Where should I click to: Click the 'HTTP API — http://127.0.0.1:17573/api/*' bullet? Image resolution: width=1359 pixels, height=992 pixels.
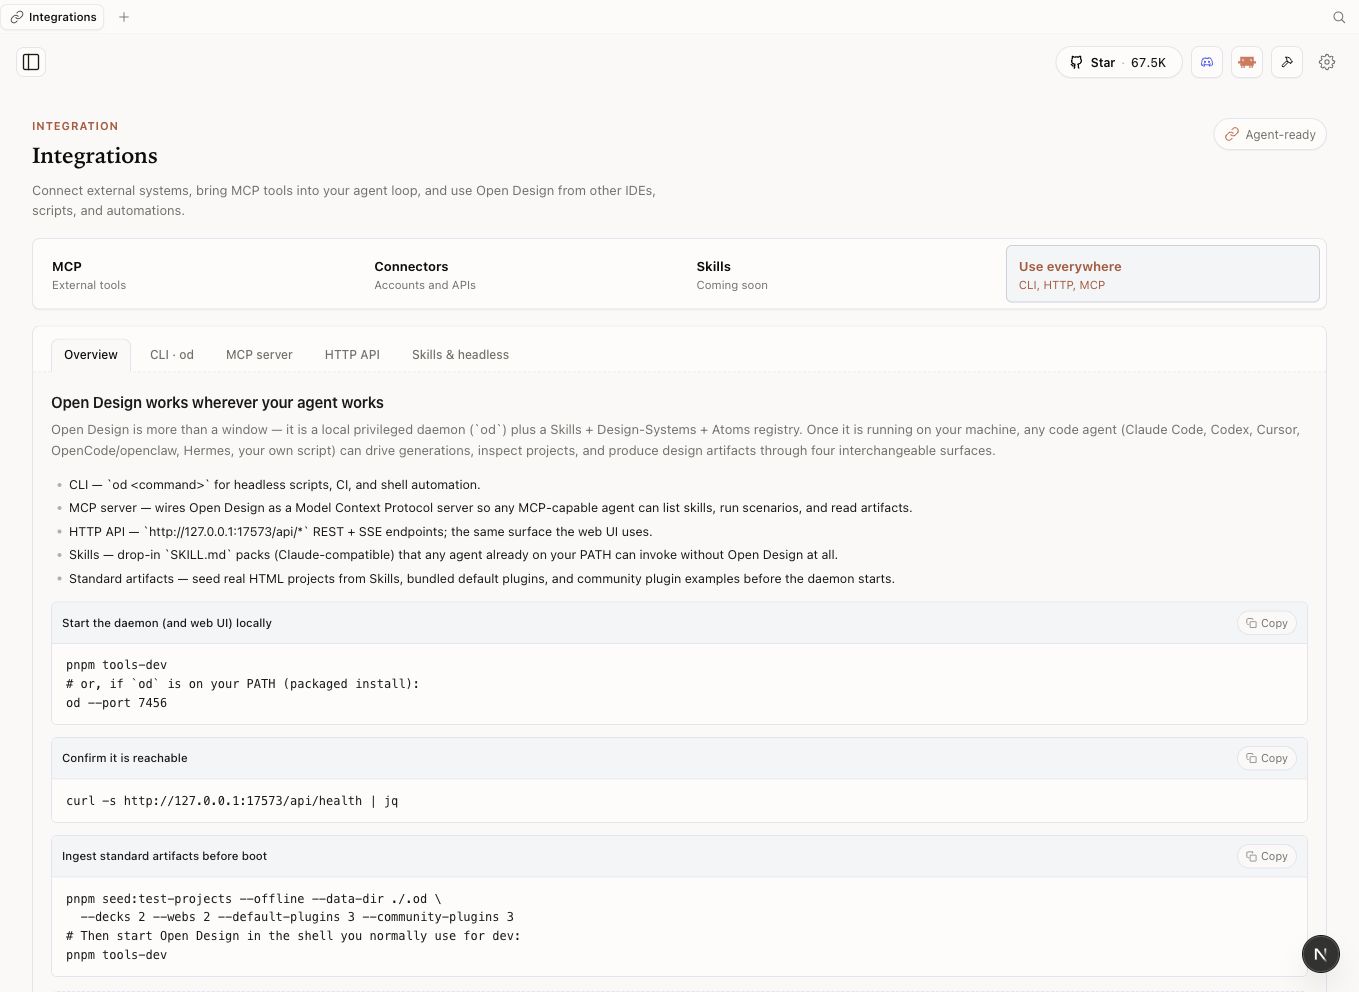pos(360,532)
